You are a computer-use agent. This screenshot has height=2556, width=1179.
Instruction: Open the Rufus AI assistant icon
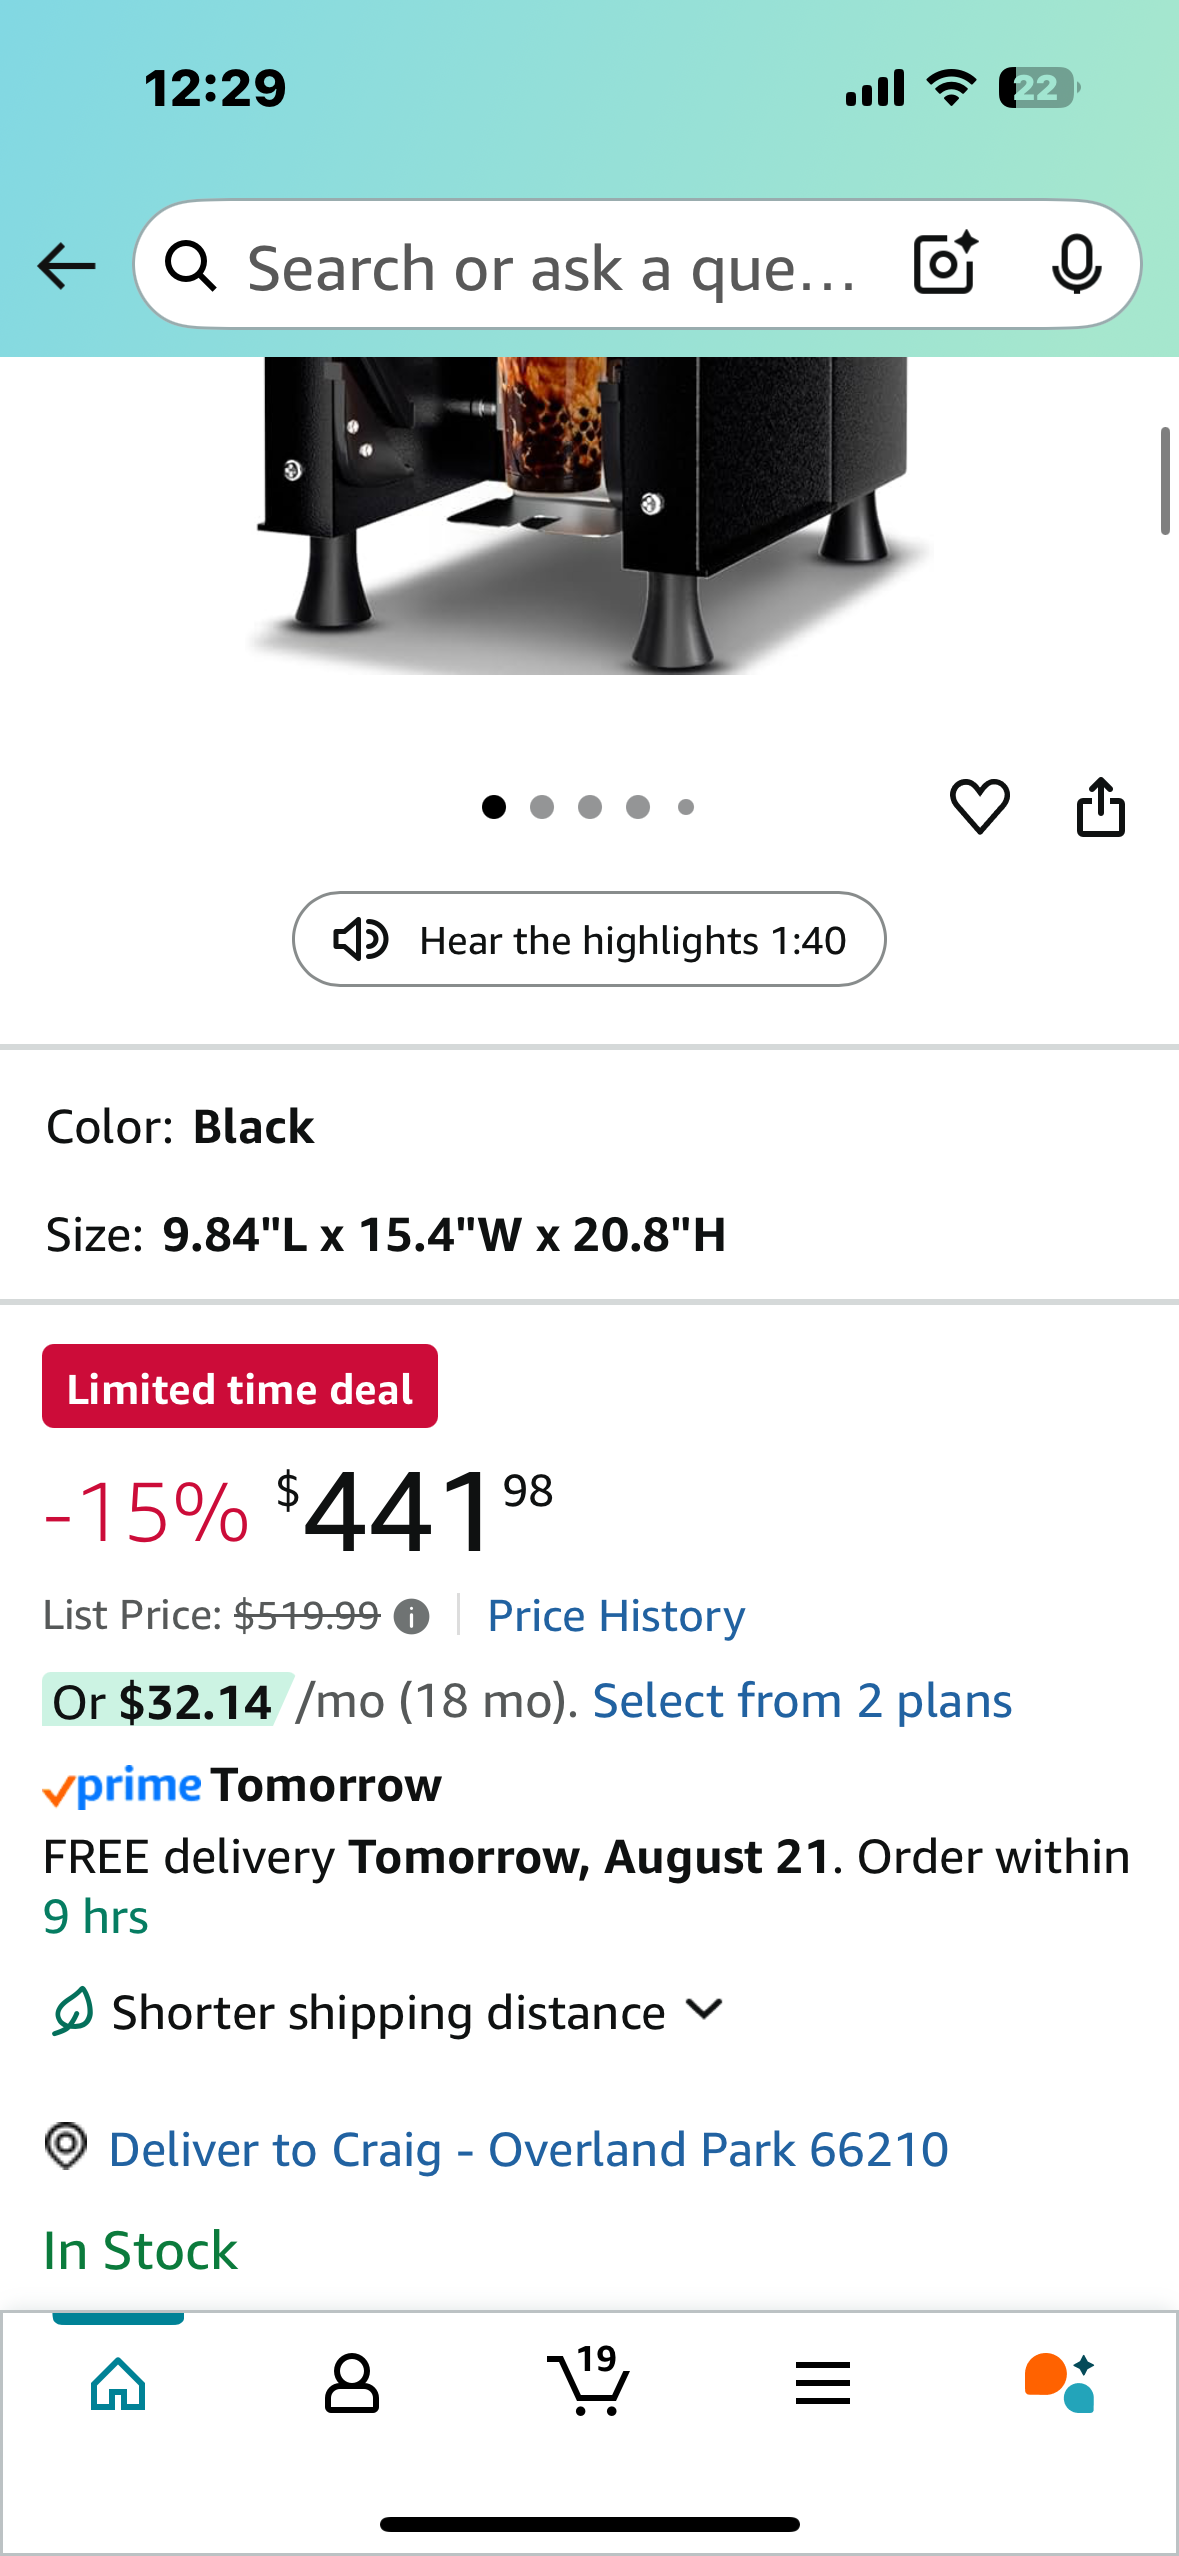pos(1060,2384)
